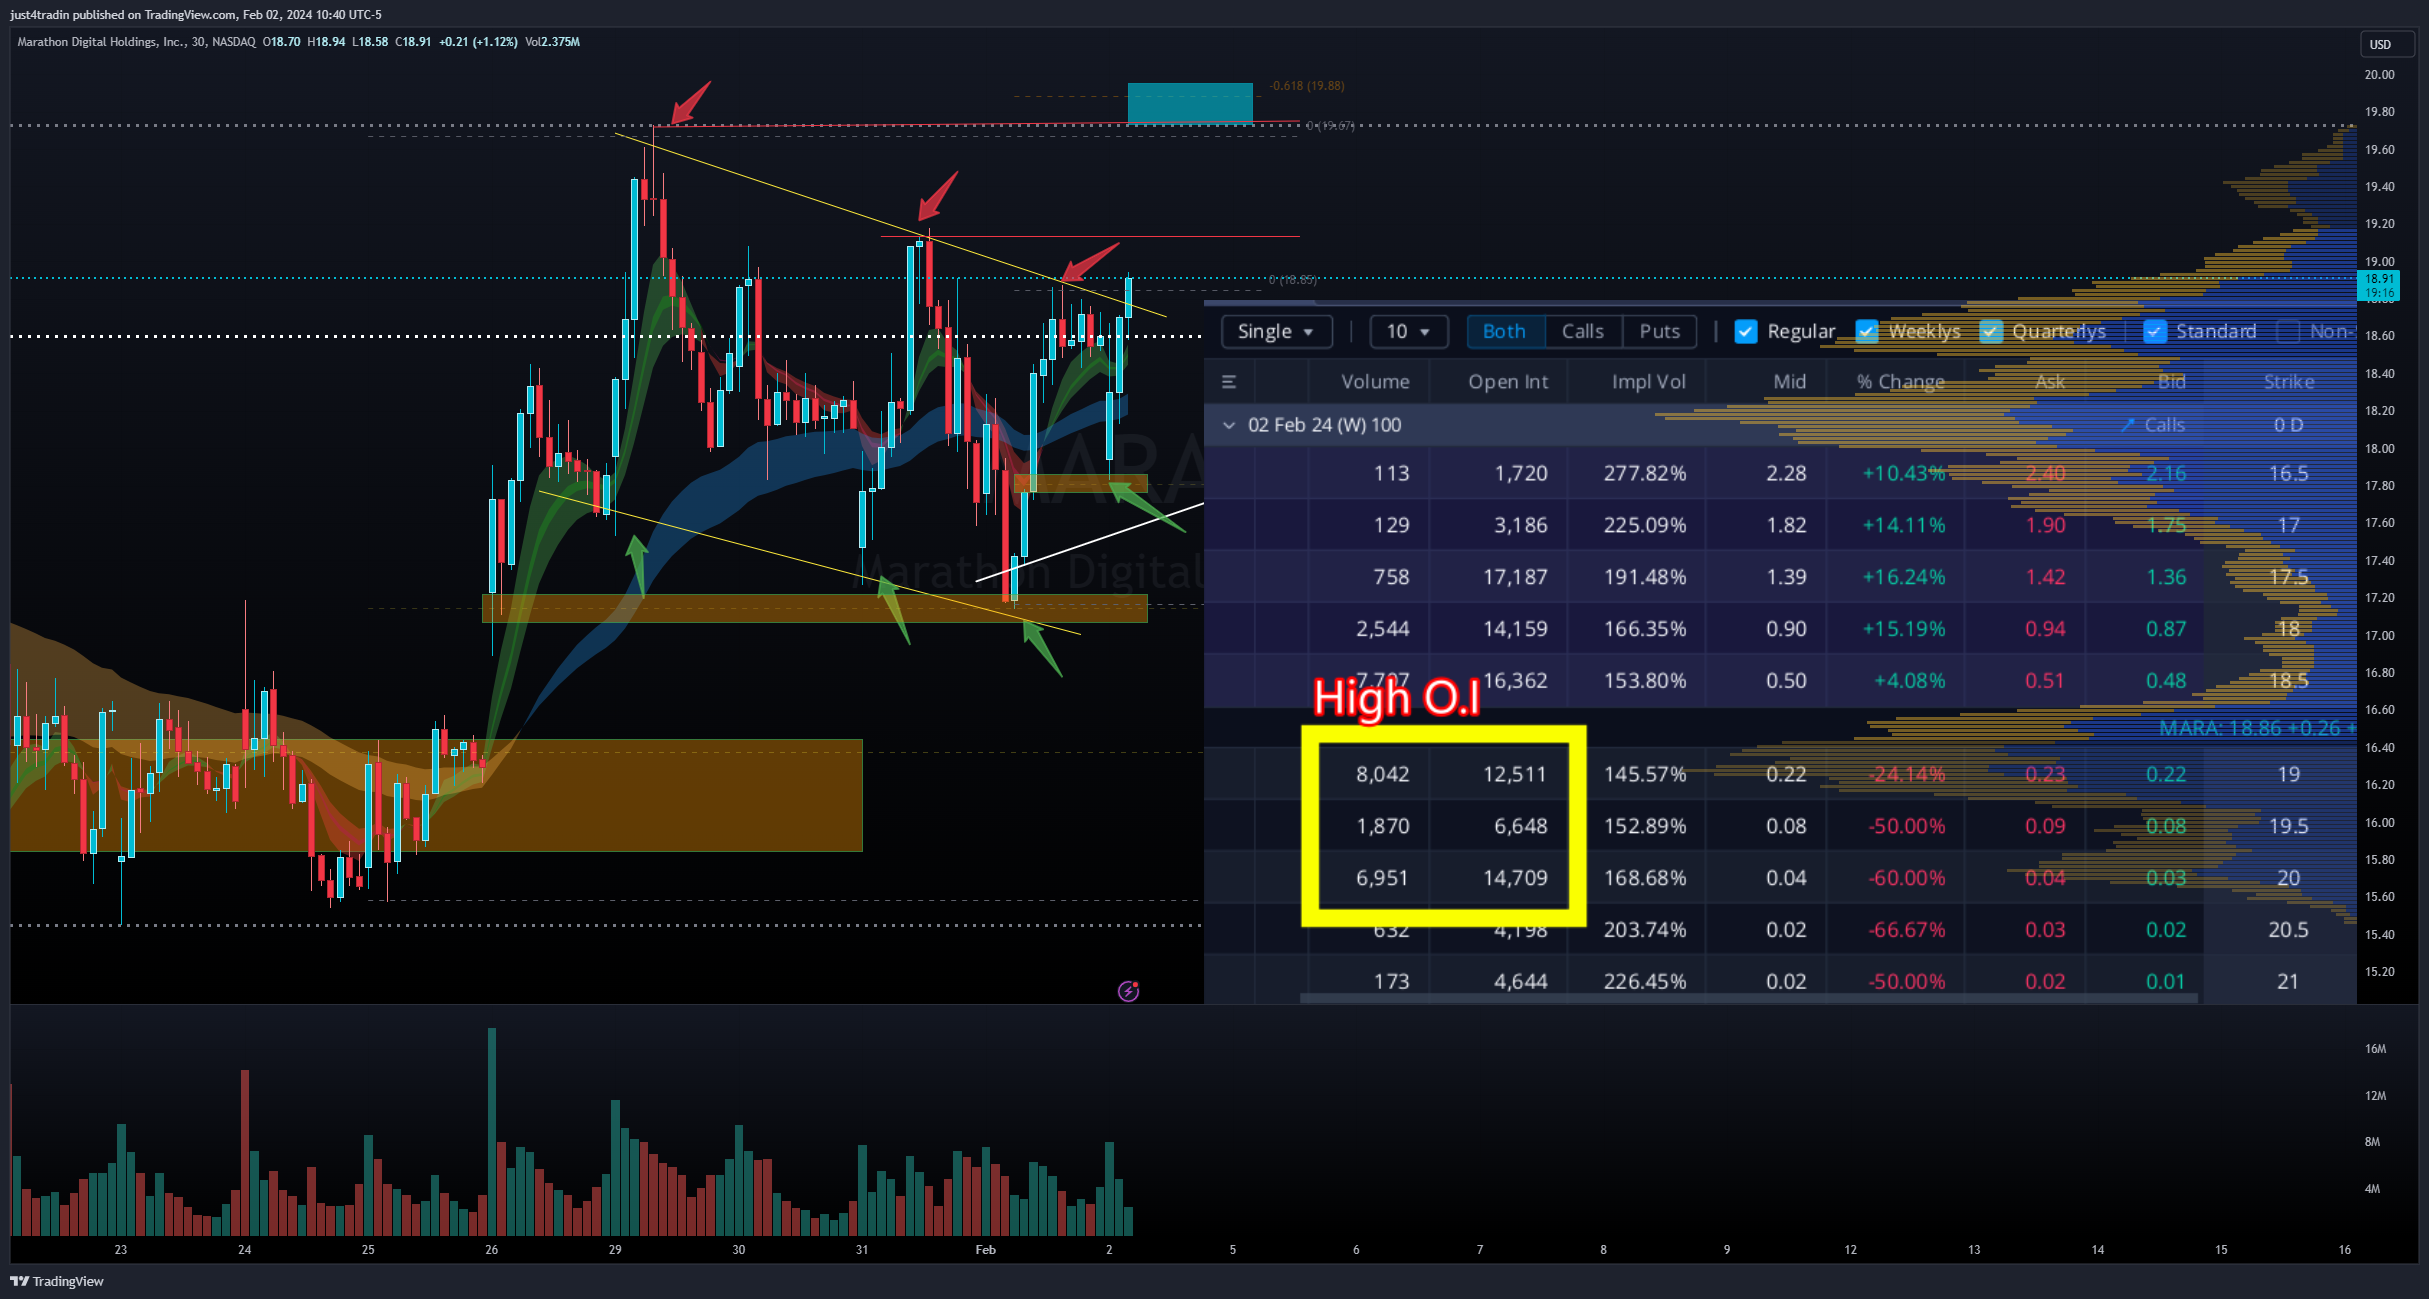Click the Ask column header
Image resolution: width=2429 pixels, height=1299 pixels.
2050,382
